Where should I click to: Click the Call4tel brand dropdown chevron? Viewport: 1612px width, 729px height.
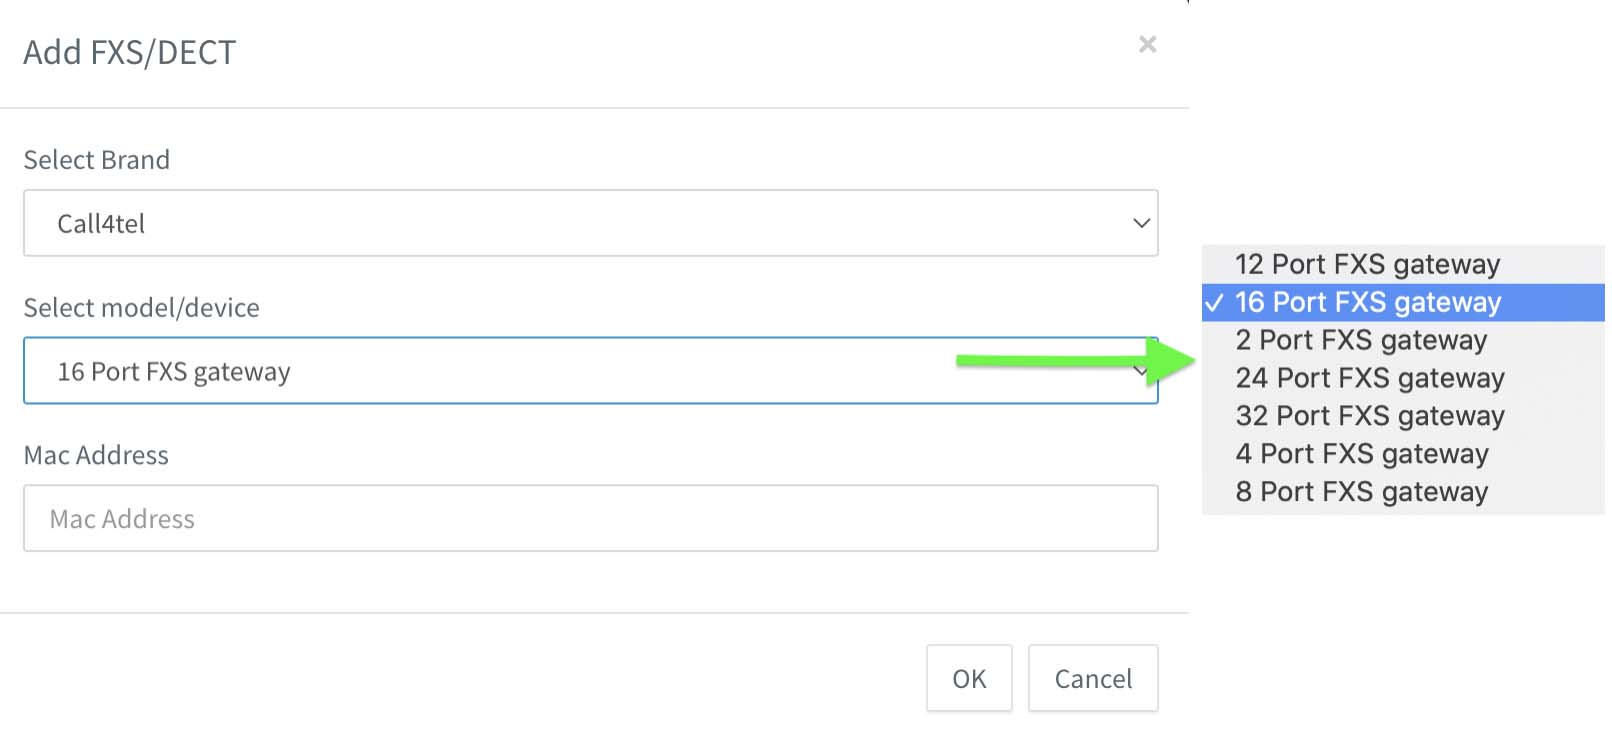(x=1141, y=223)
